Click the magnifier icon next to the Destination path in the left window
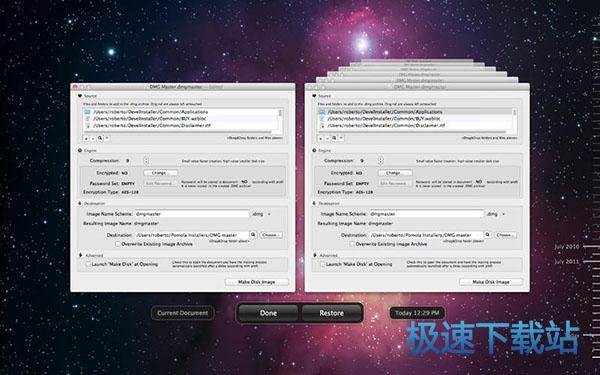Screen dimensions: 600x375 pos(253,235)
